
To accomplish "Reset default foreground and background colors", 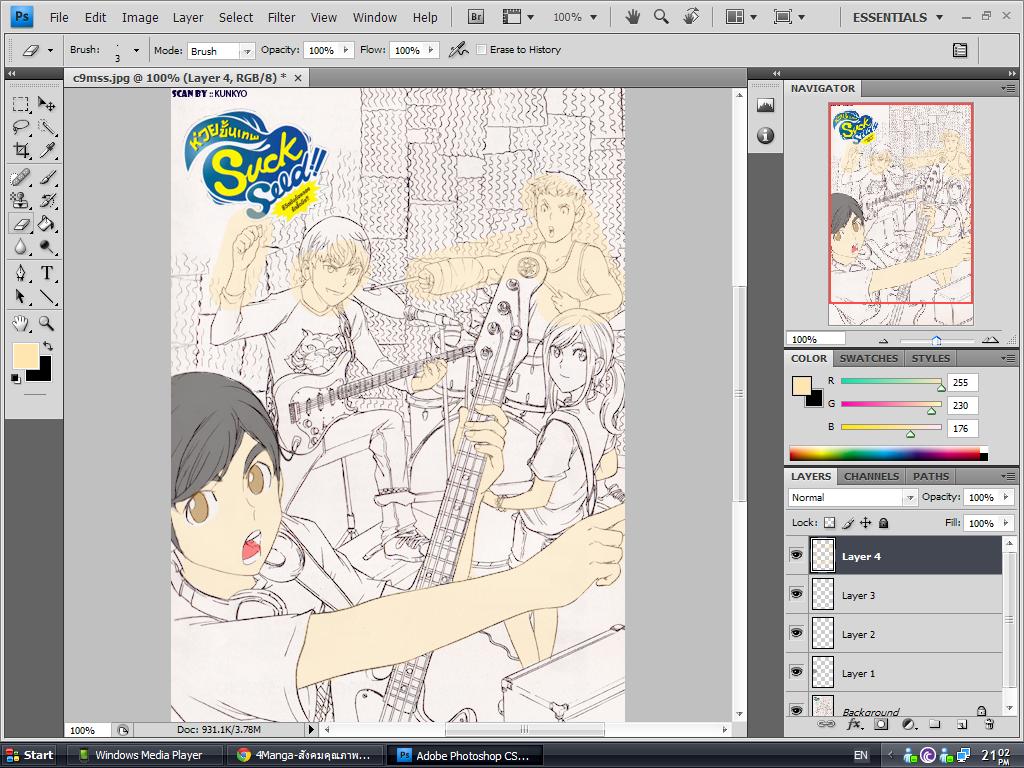I will (16, 378).
